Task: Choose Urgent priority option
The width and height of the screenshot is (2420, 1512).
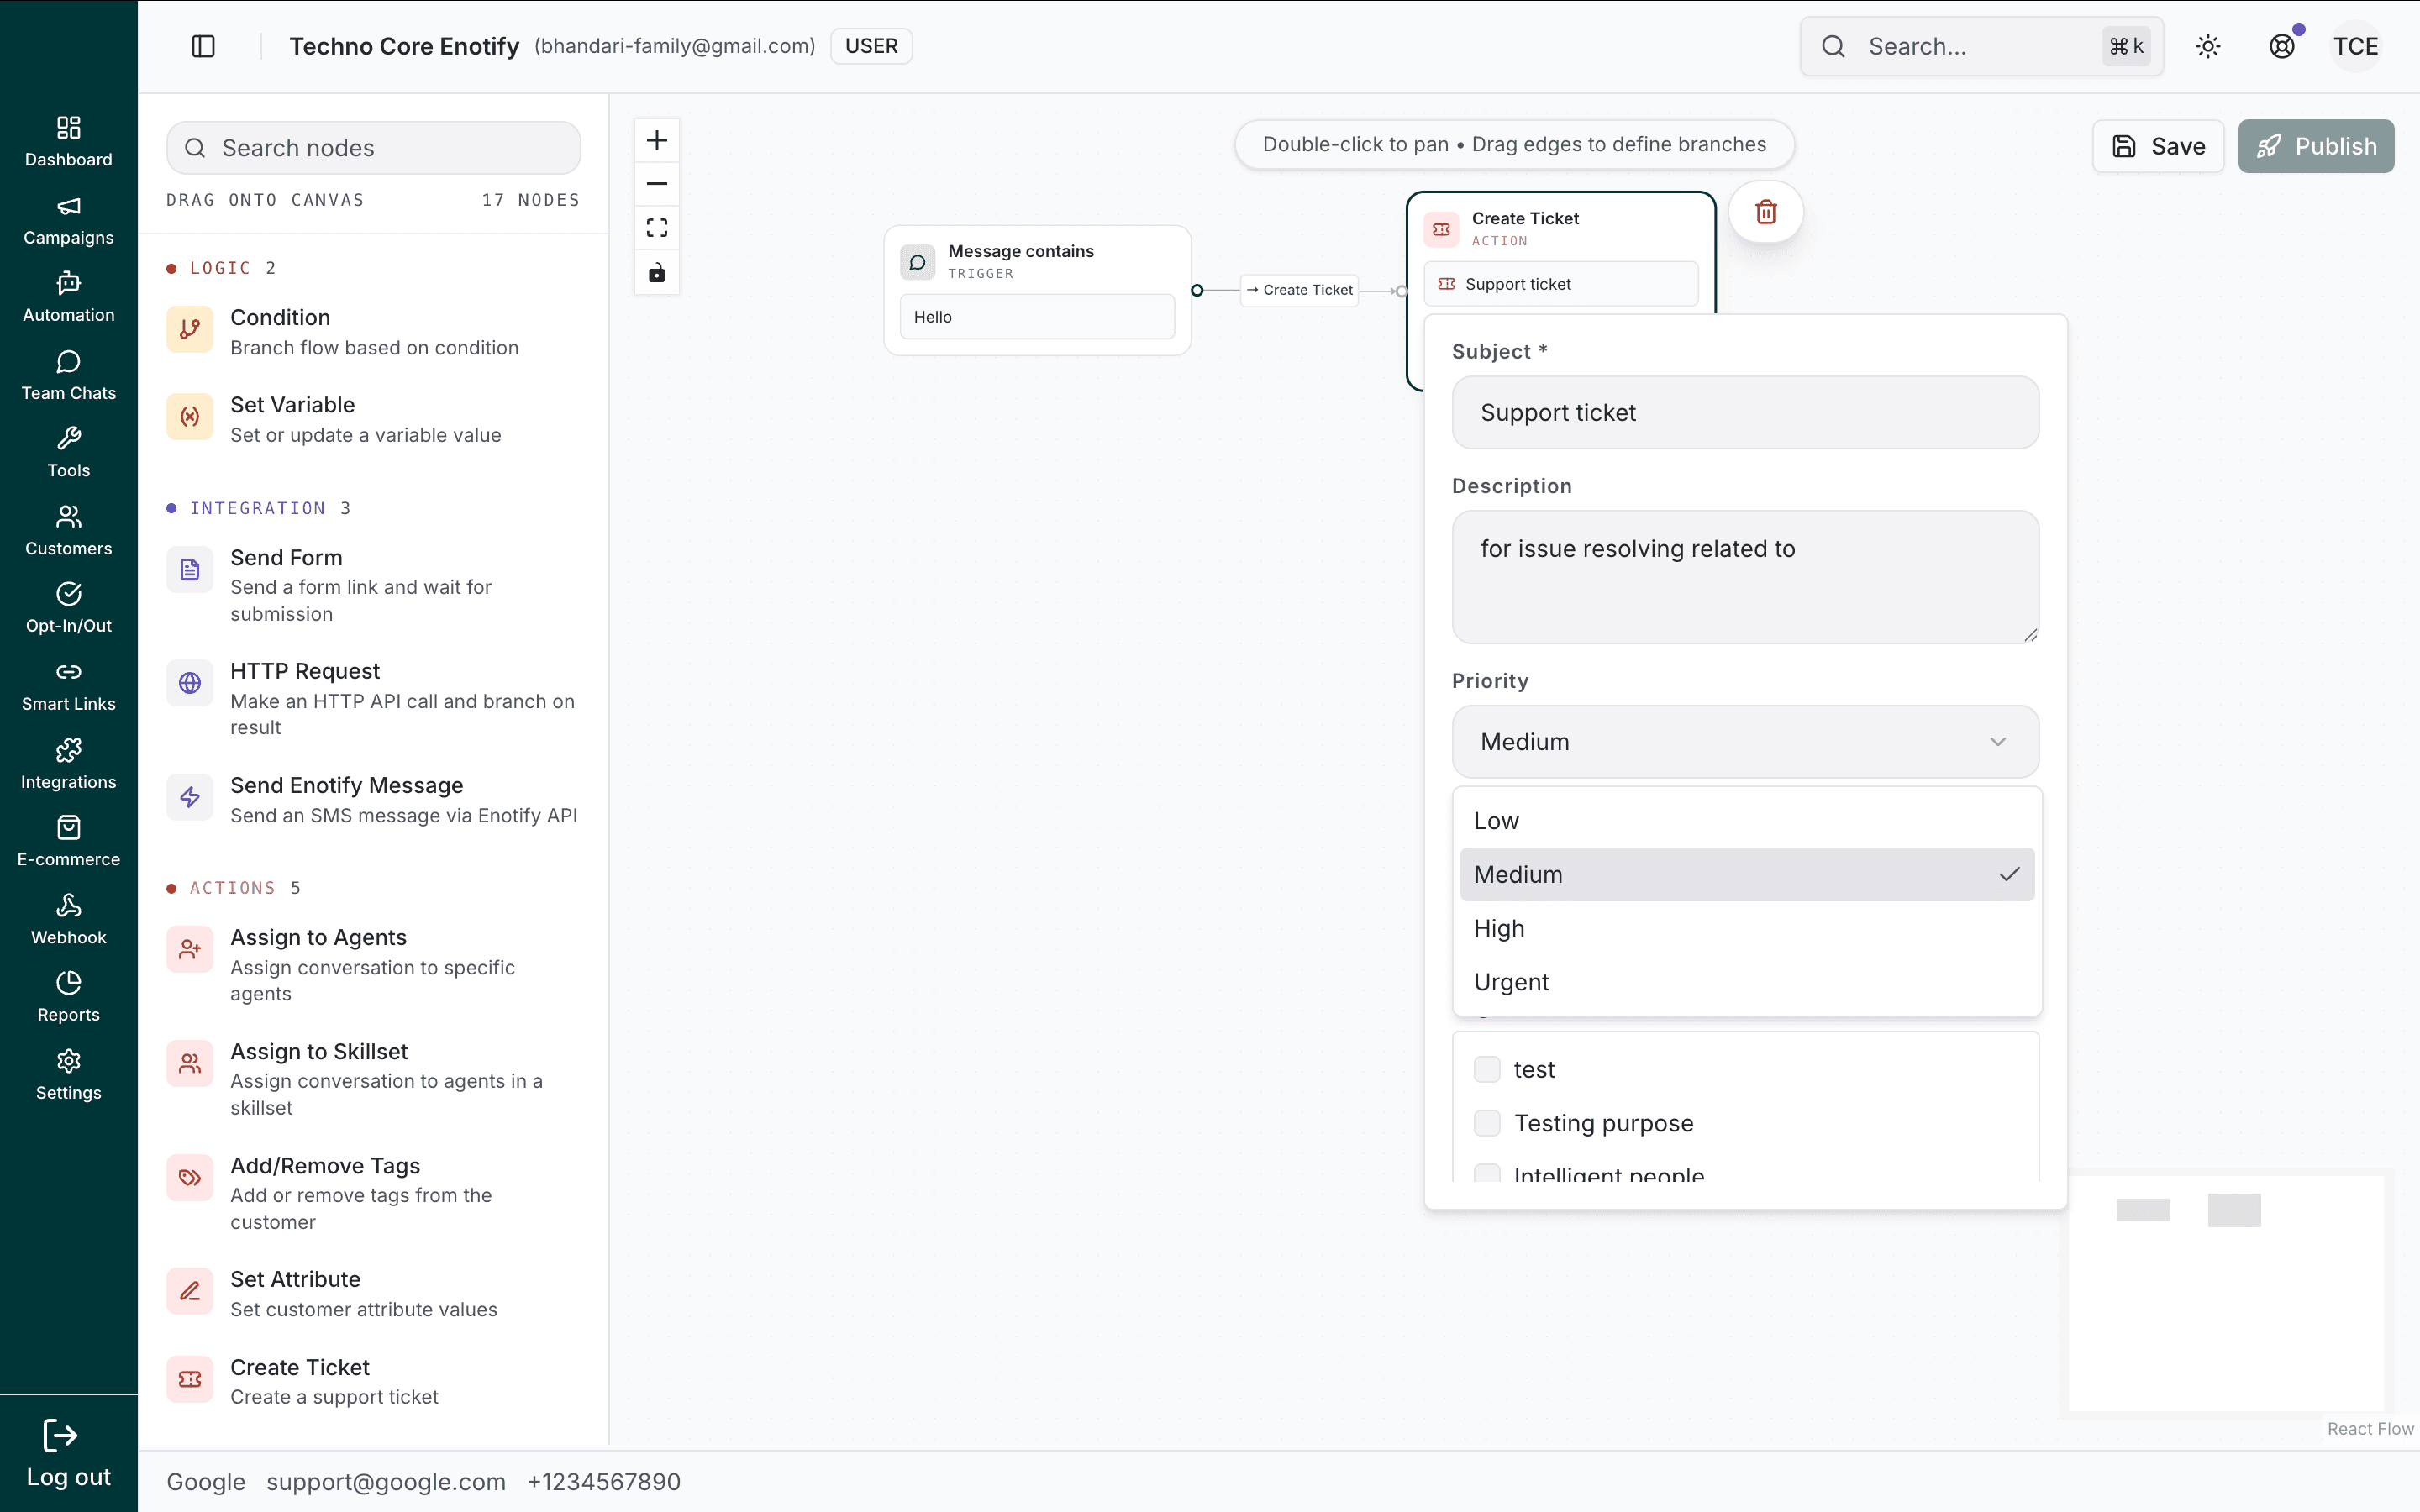Action: (1747, 982)
